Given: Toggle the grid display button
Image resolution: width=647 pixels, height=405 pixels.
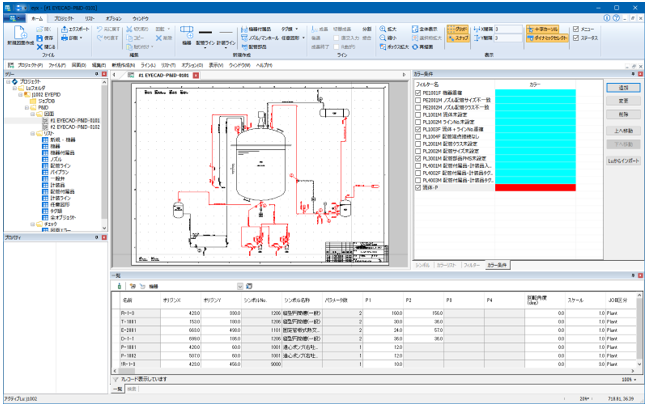Looking at the screenshot, I should (x=458, y=29).
